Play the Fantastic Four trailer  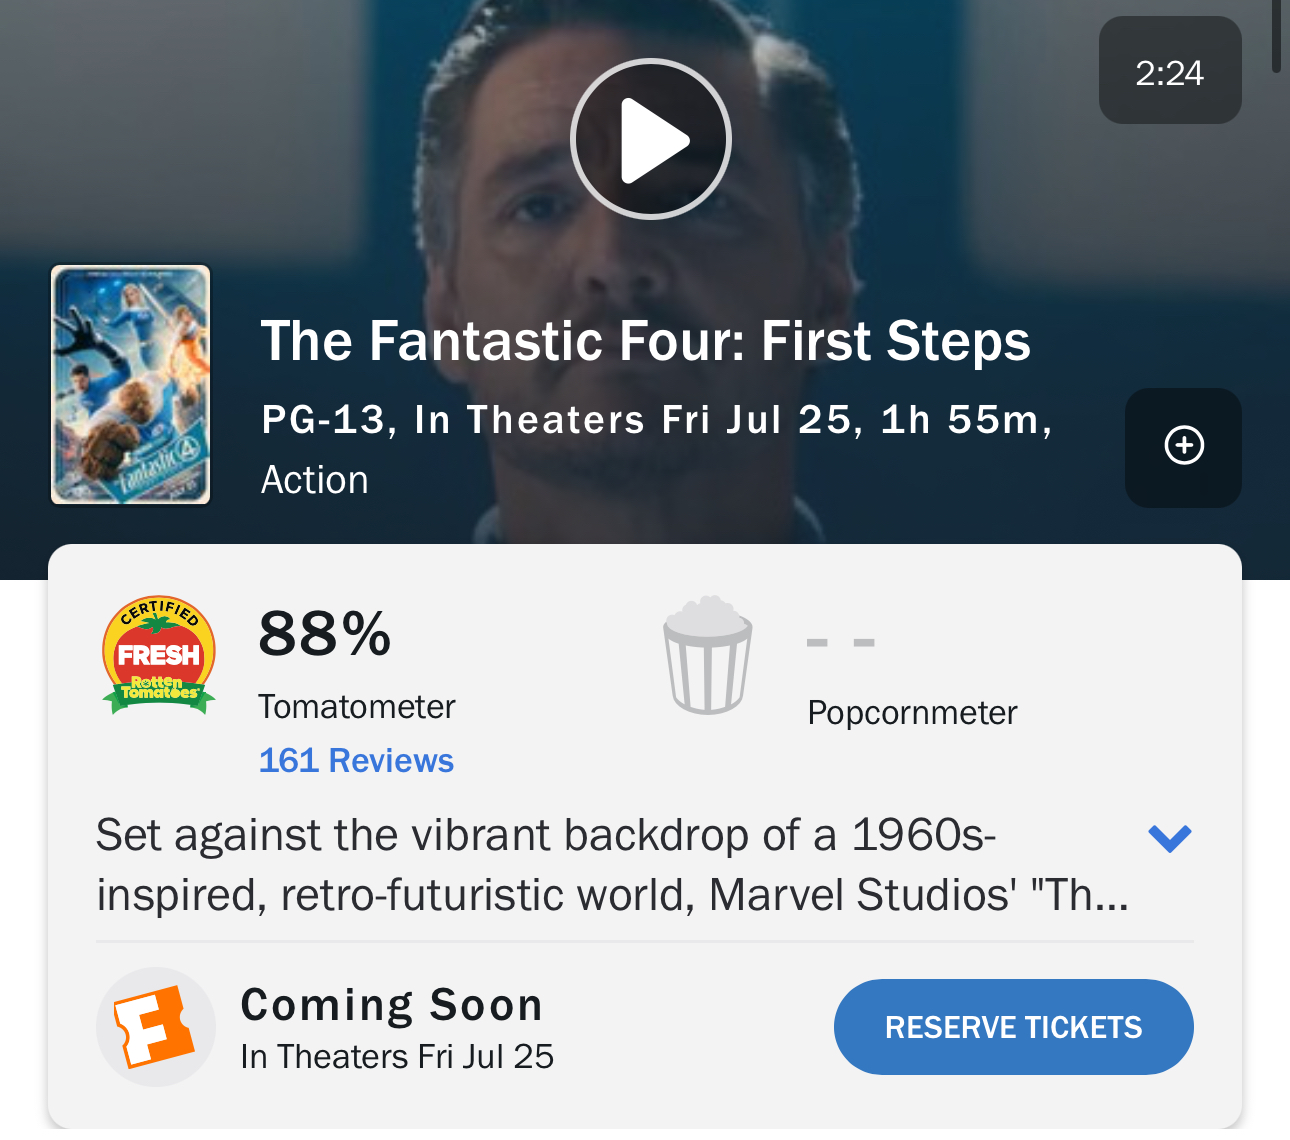pyautogui.click(x=651, y=139)
